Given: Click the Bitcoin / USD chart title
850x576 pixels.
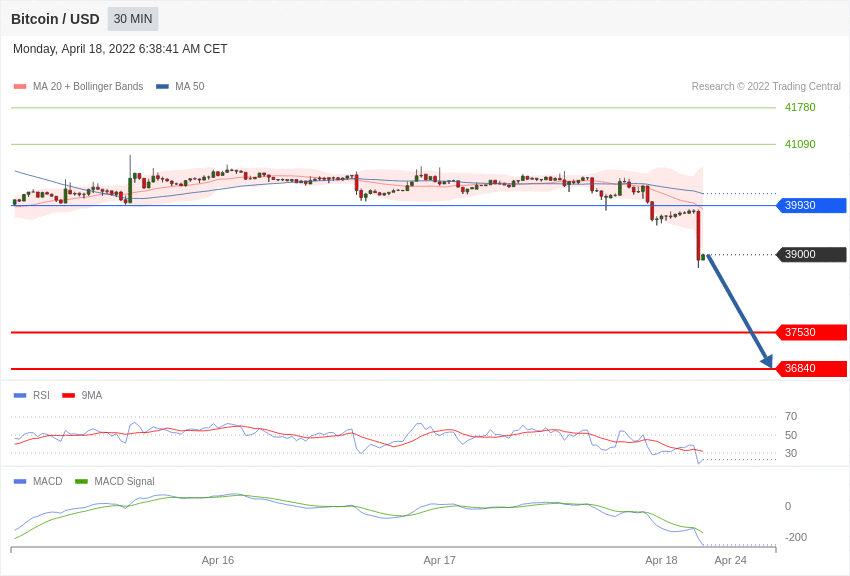Looking at the screenshot, I should click(55, 19).
